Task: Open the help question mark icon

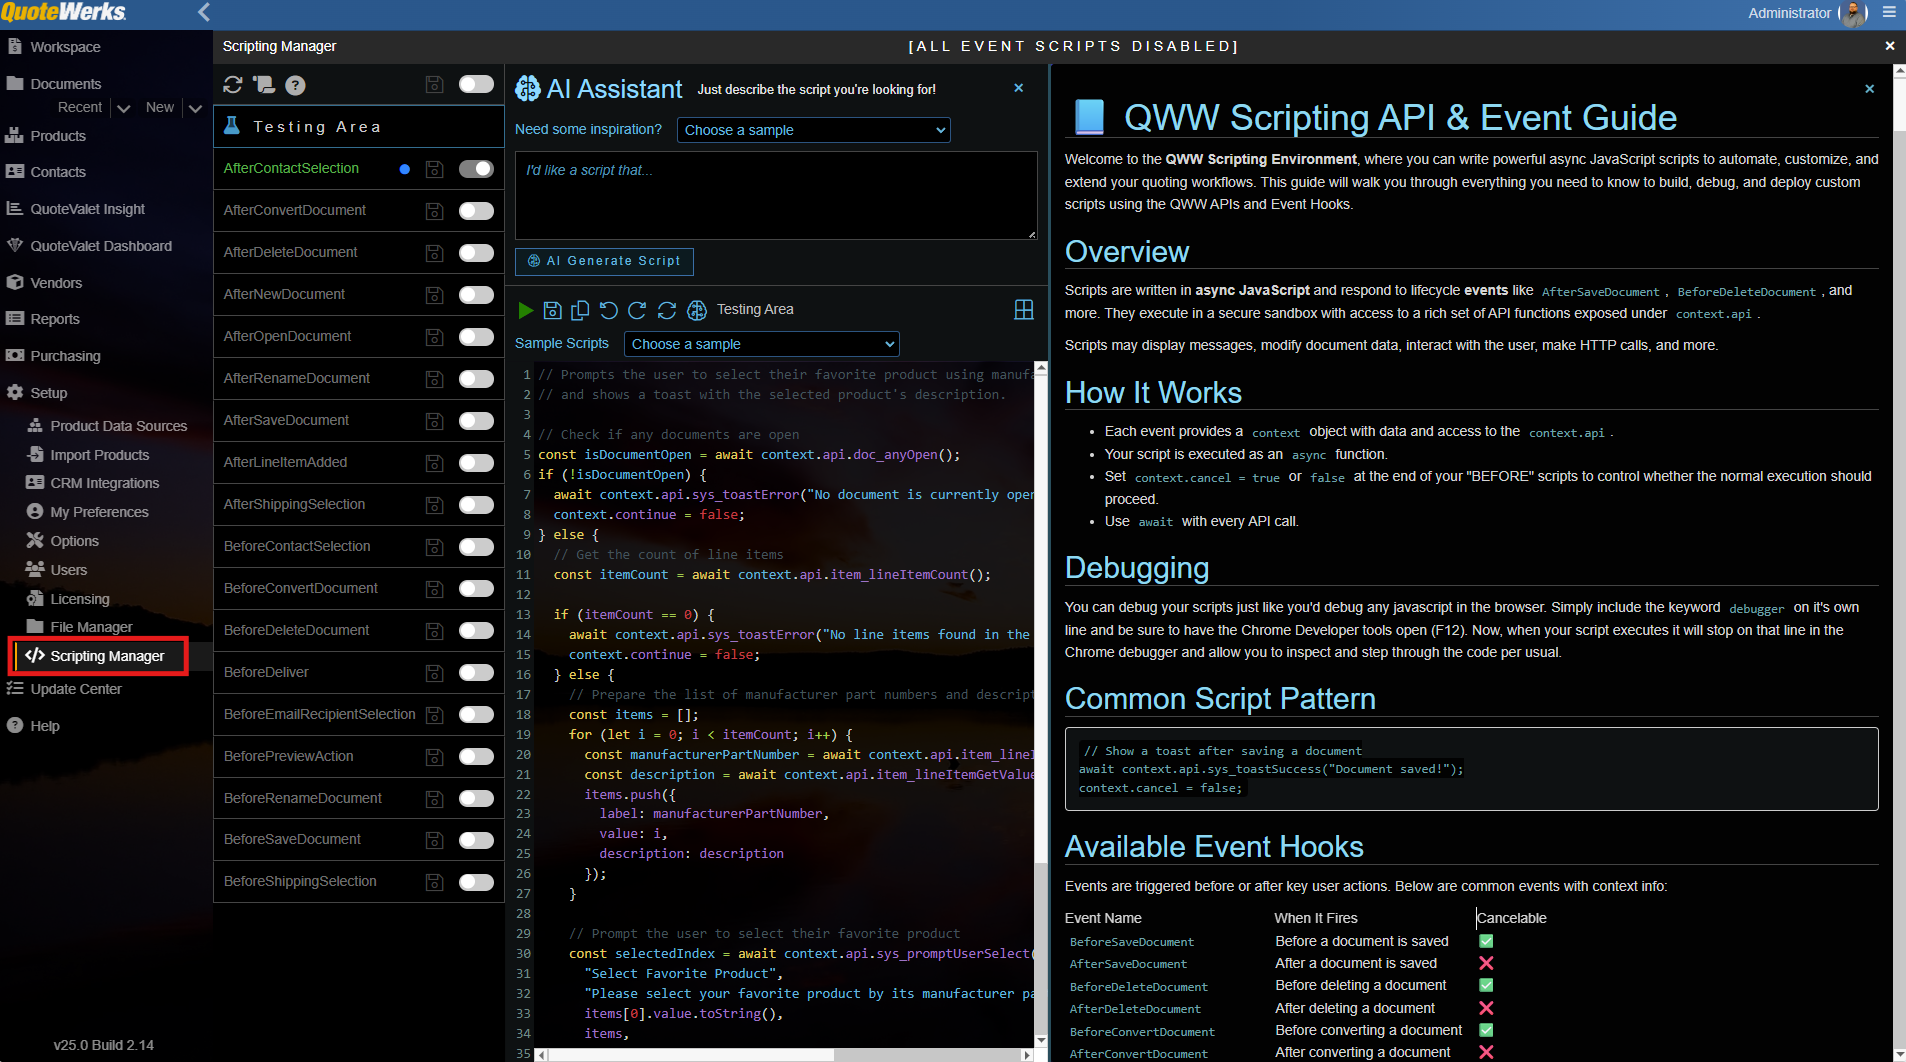Action: (x=295, y=85)
